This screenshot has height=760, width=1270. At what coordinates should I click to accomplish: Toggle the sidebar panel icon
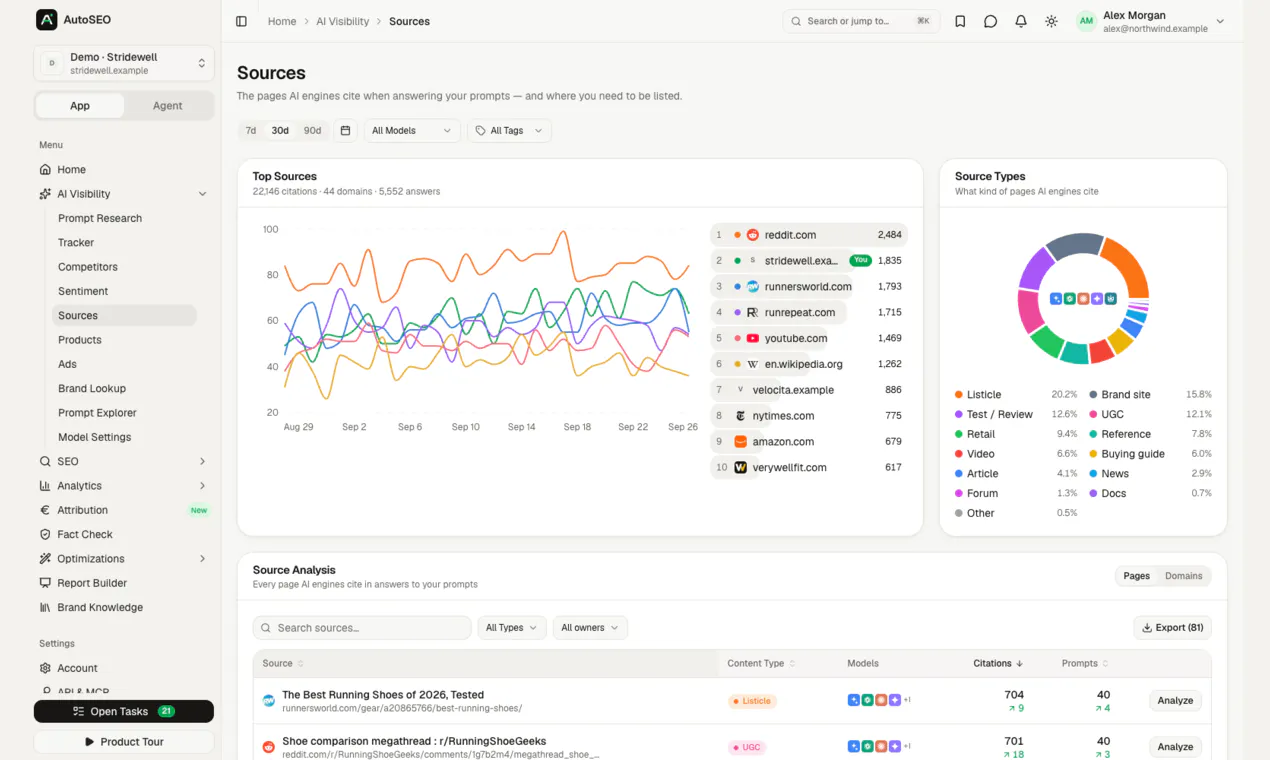click(241, 21)
